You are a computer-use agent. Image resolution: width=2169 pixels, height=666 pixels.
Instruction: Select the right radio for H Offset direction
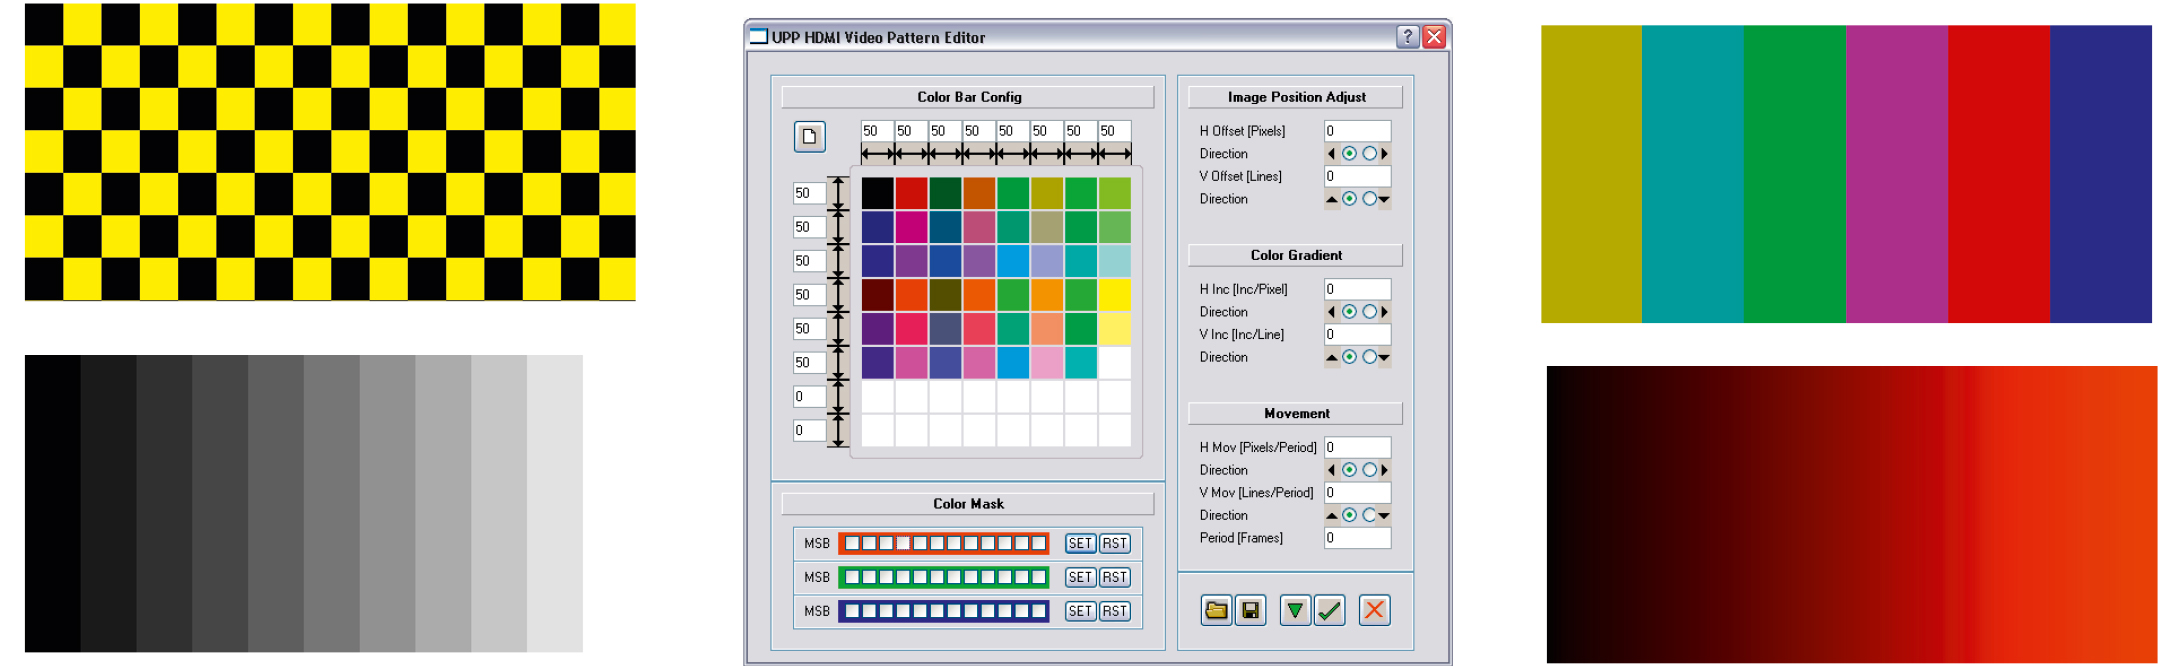tap(1369, 154)
